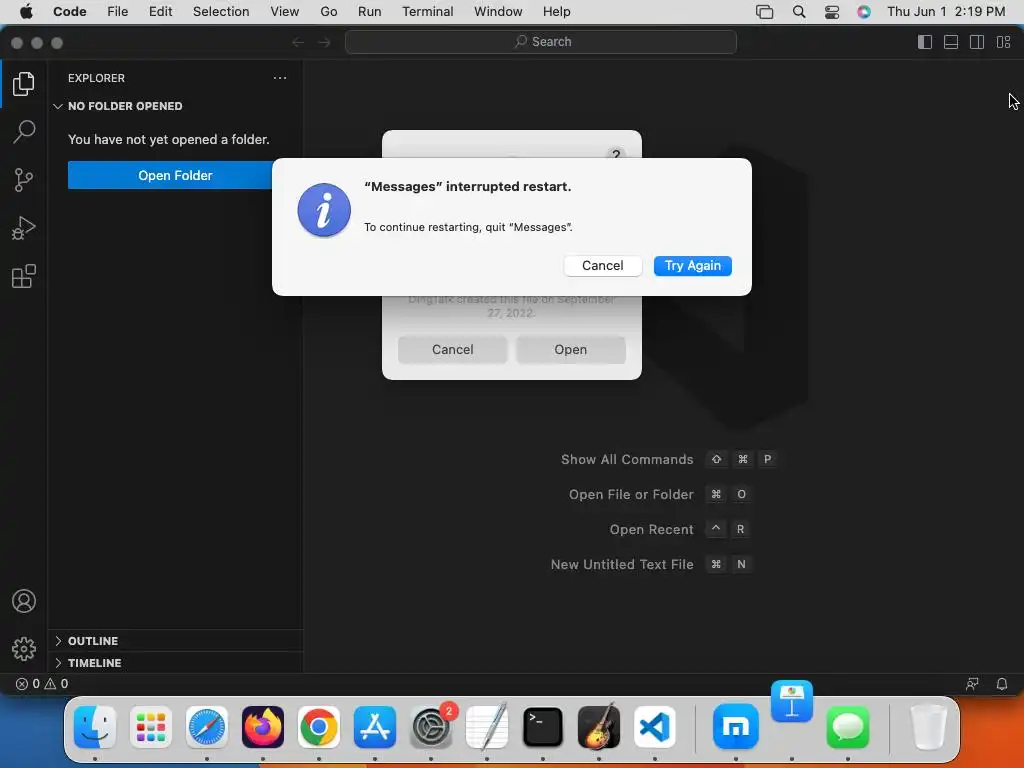This screenshot has height=768, width=1024.
Task: Open the notifications bell in status bar
Action: click(x=1001, y=684)
